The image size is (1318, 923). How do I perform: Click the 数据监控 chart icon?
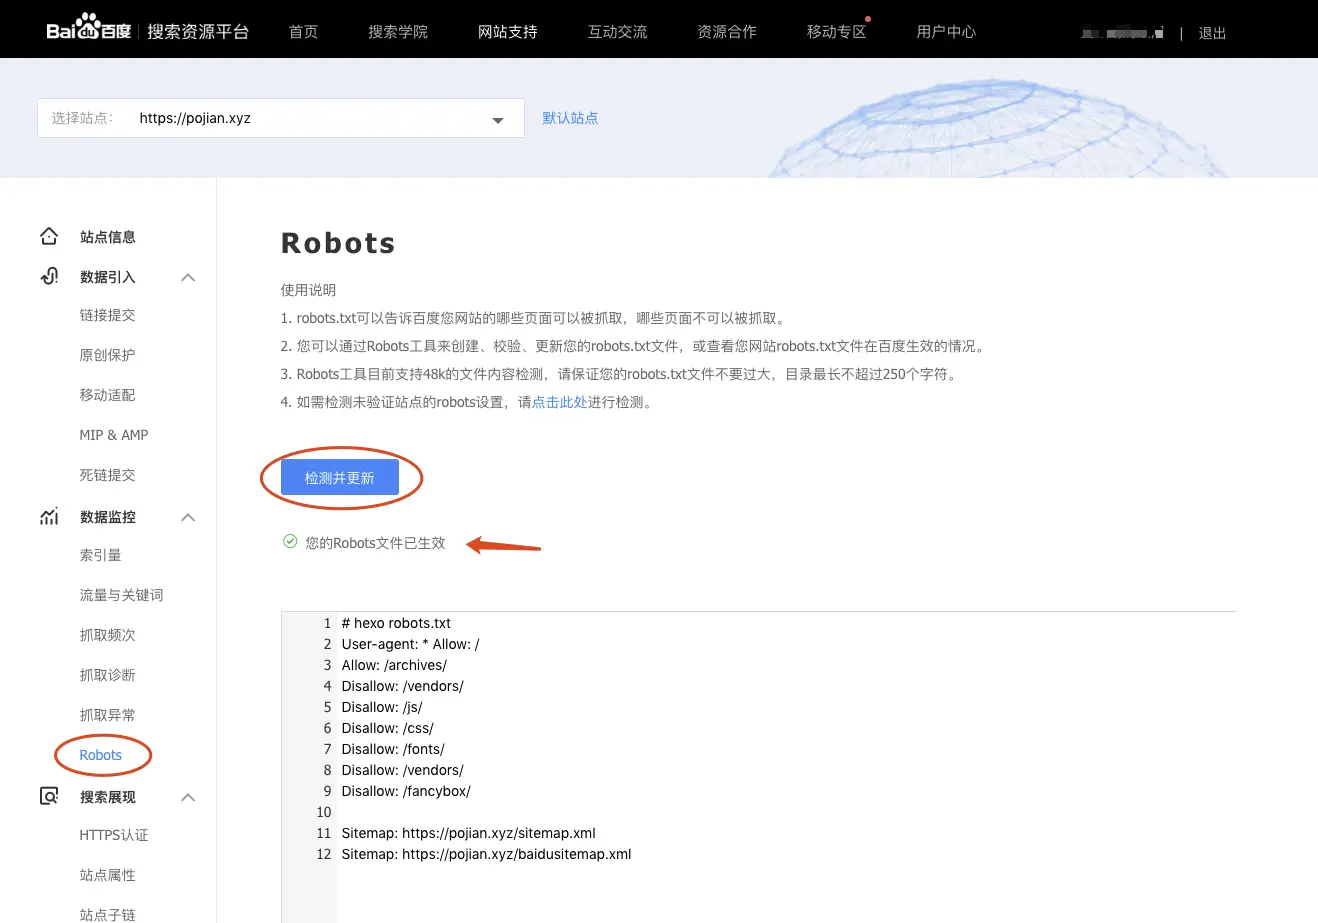coord(49,517)
